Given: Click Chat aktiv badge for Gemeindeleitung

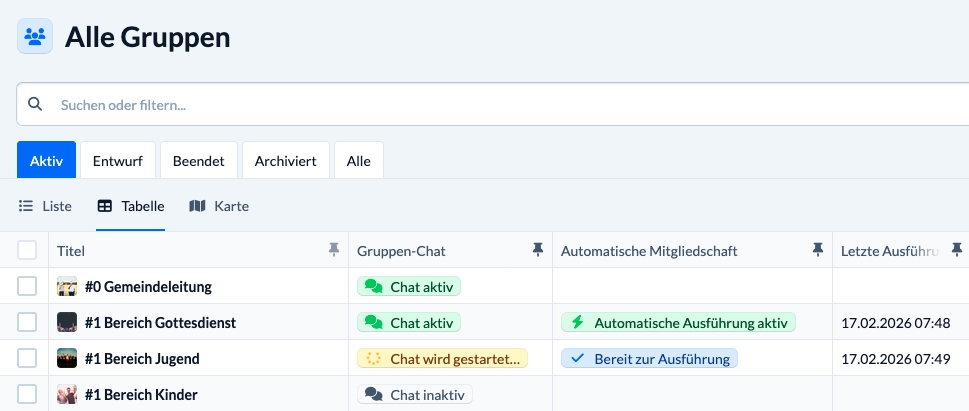Looking at the screenshot, I should coord(409,287).
